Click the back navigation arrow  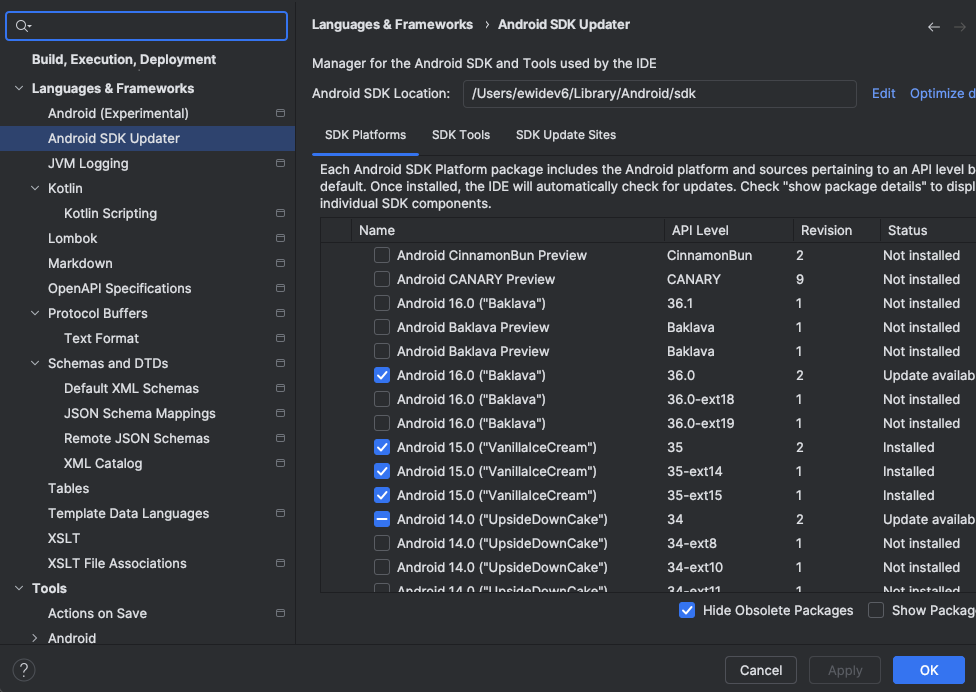pyautogui.click(x=933, y=27)
